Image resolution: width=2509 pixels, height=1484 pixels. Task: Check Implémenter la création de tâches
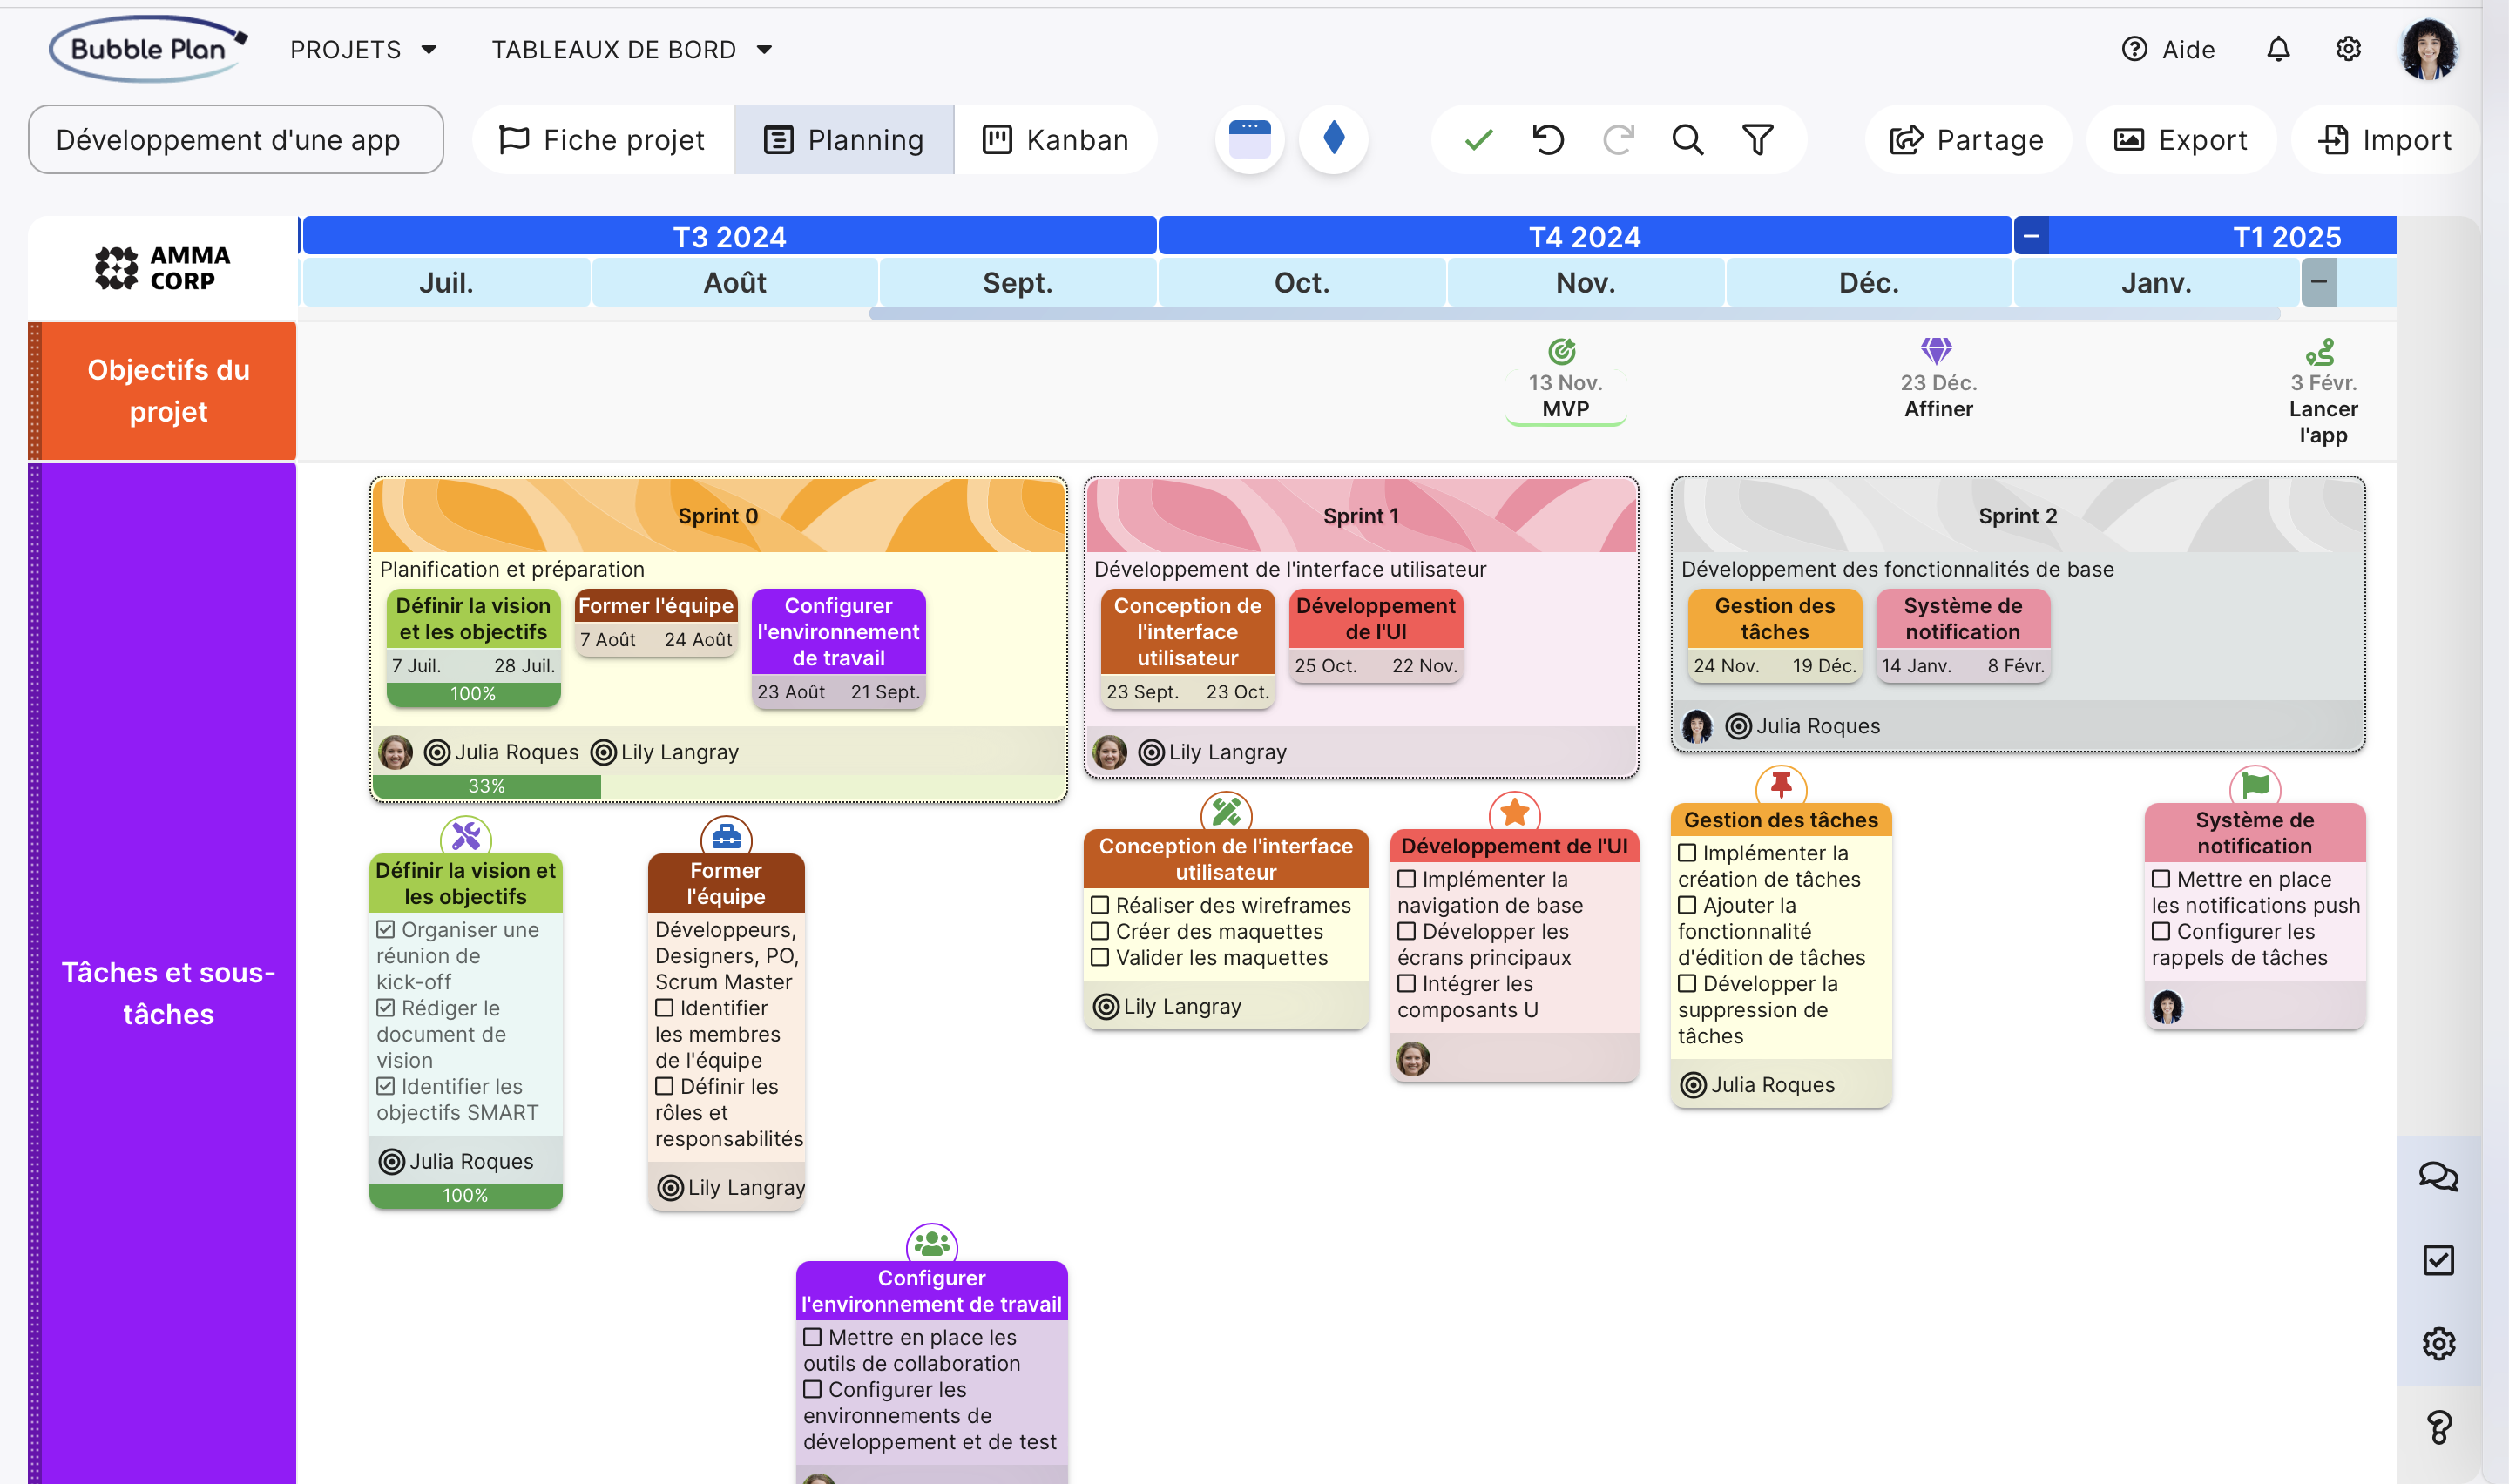click(1687, 852)
